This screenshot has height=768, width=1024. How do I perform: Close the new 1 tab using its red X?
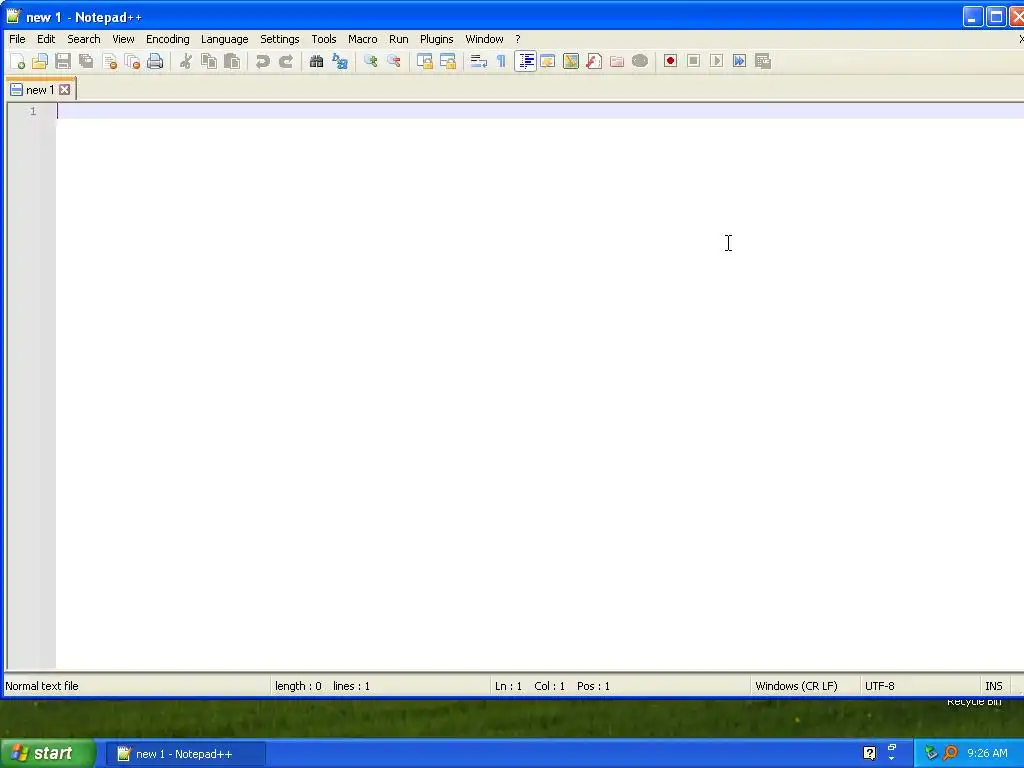(x=65, y=90)
